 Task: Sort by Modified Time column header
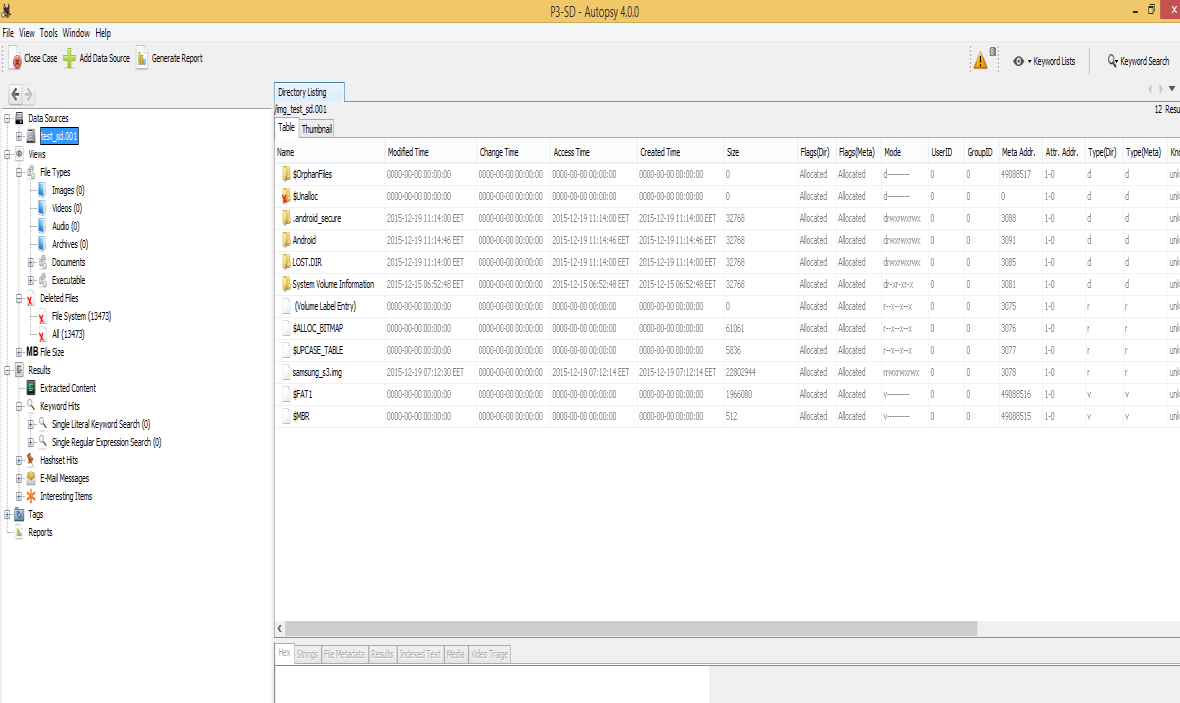pyautogui.click(x=430, y=152)
